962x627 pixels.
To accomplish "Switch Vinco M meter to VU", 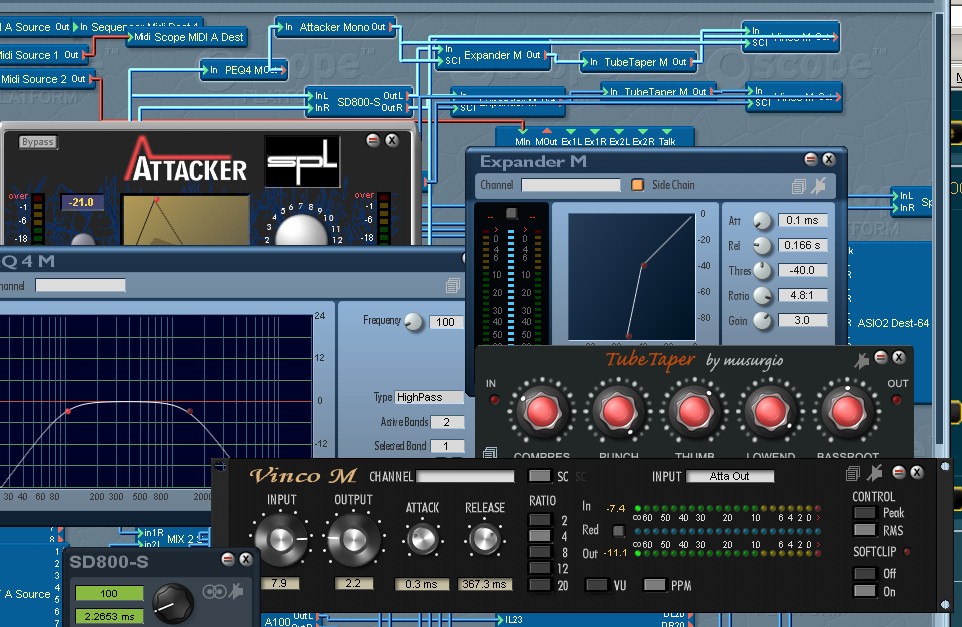I will click(x=596, y=585).
